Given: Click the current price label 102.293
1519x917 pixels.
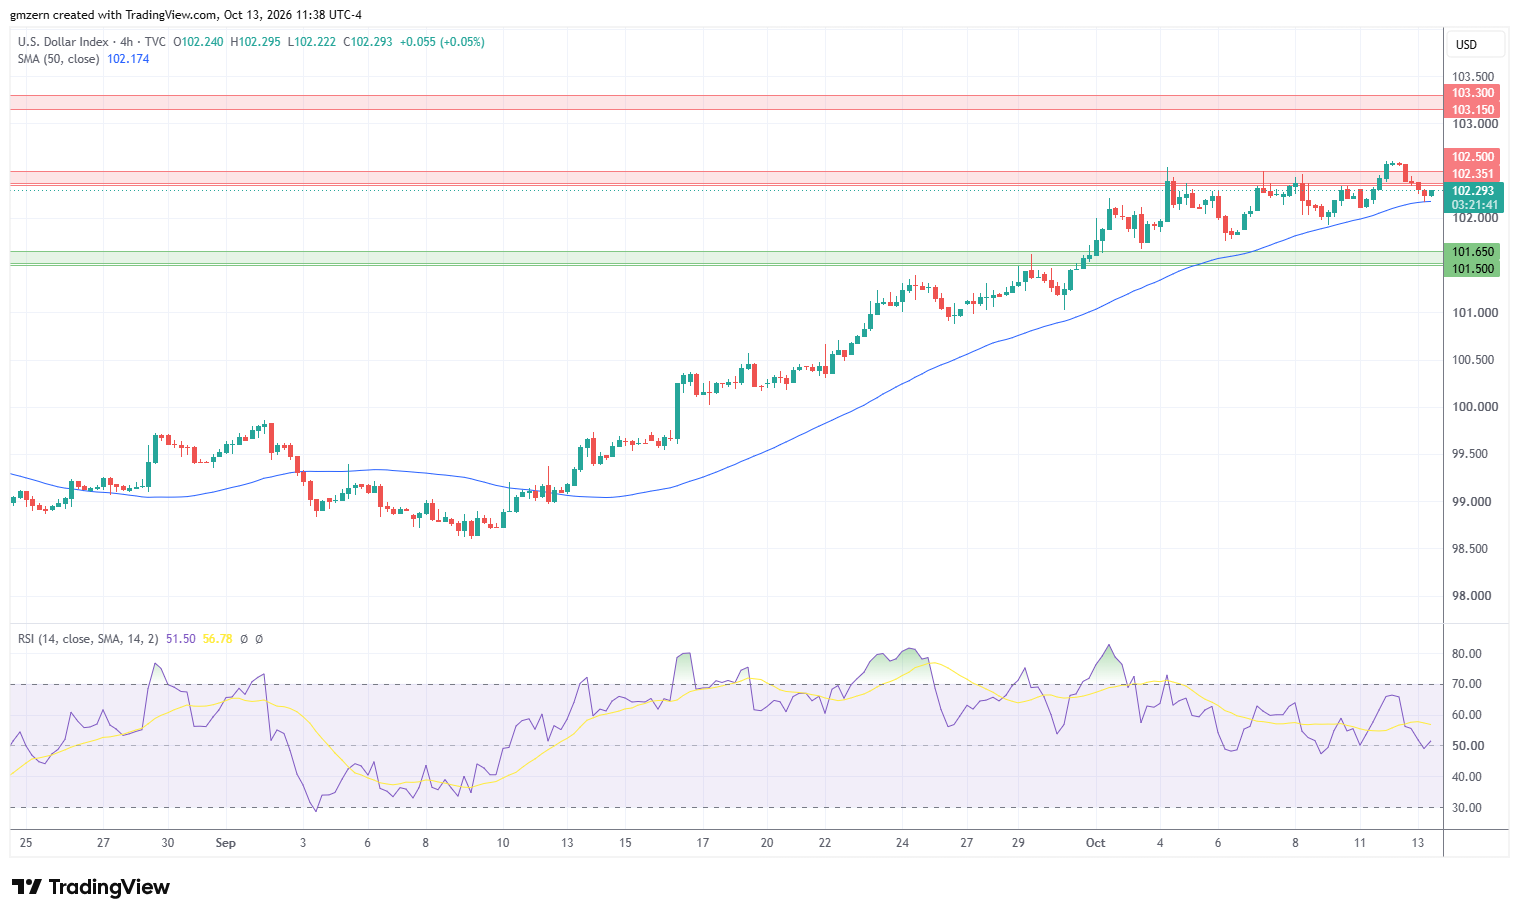Looking at the screenshot, I should coord(1473,191).
